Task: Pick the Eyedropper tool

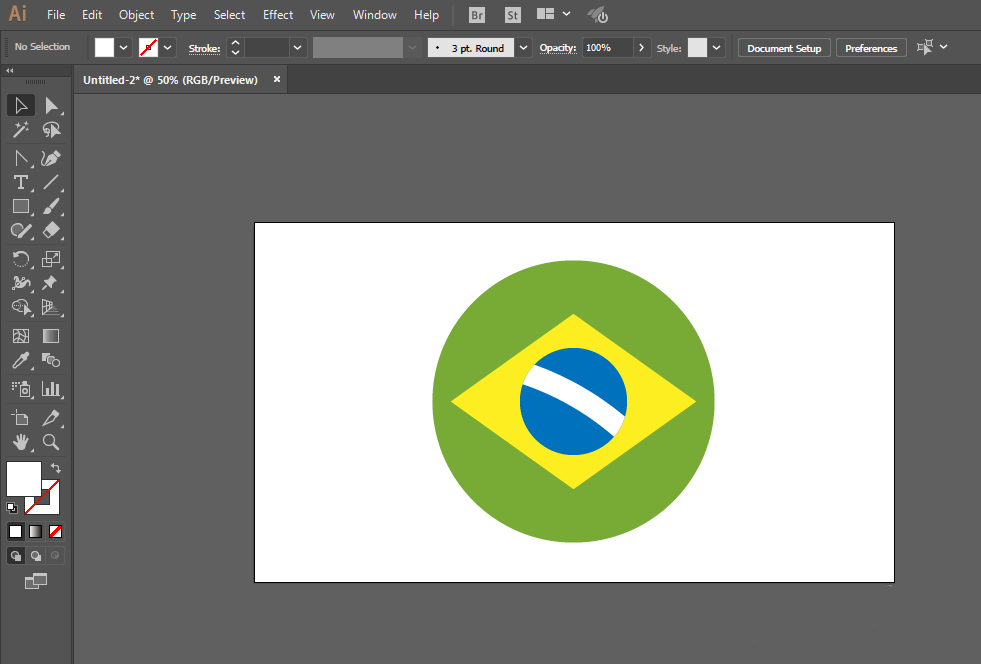Action: 21,360
